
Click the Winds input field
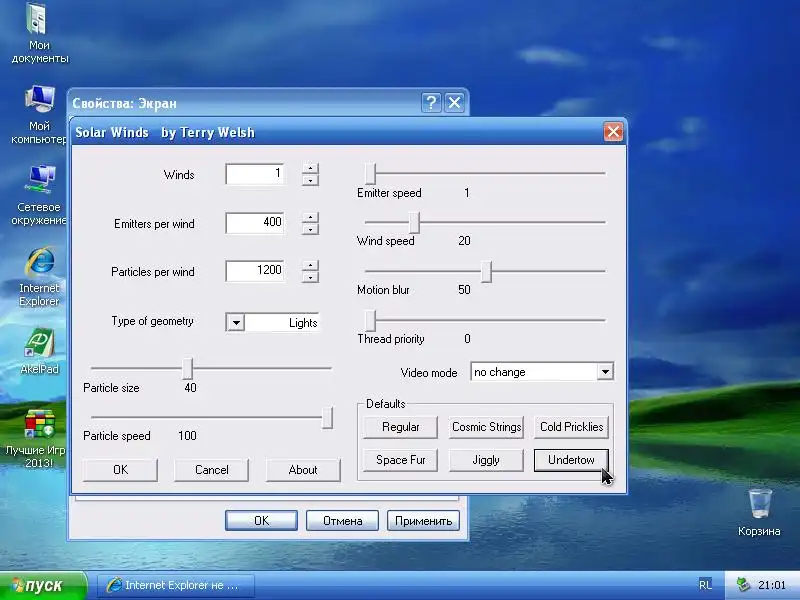coord(255,173)
